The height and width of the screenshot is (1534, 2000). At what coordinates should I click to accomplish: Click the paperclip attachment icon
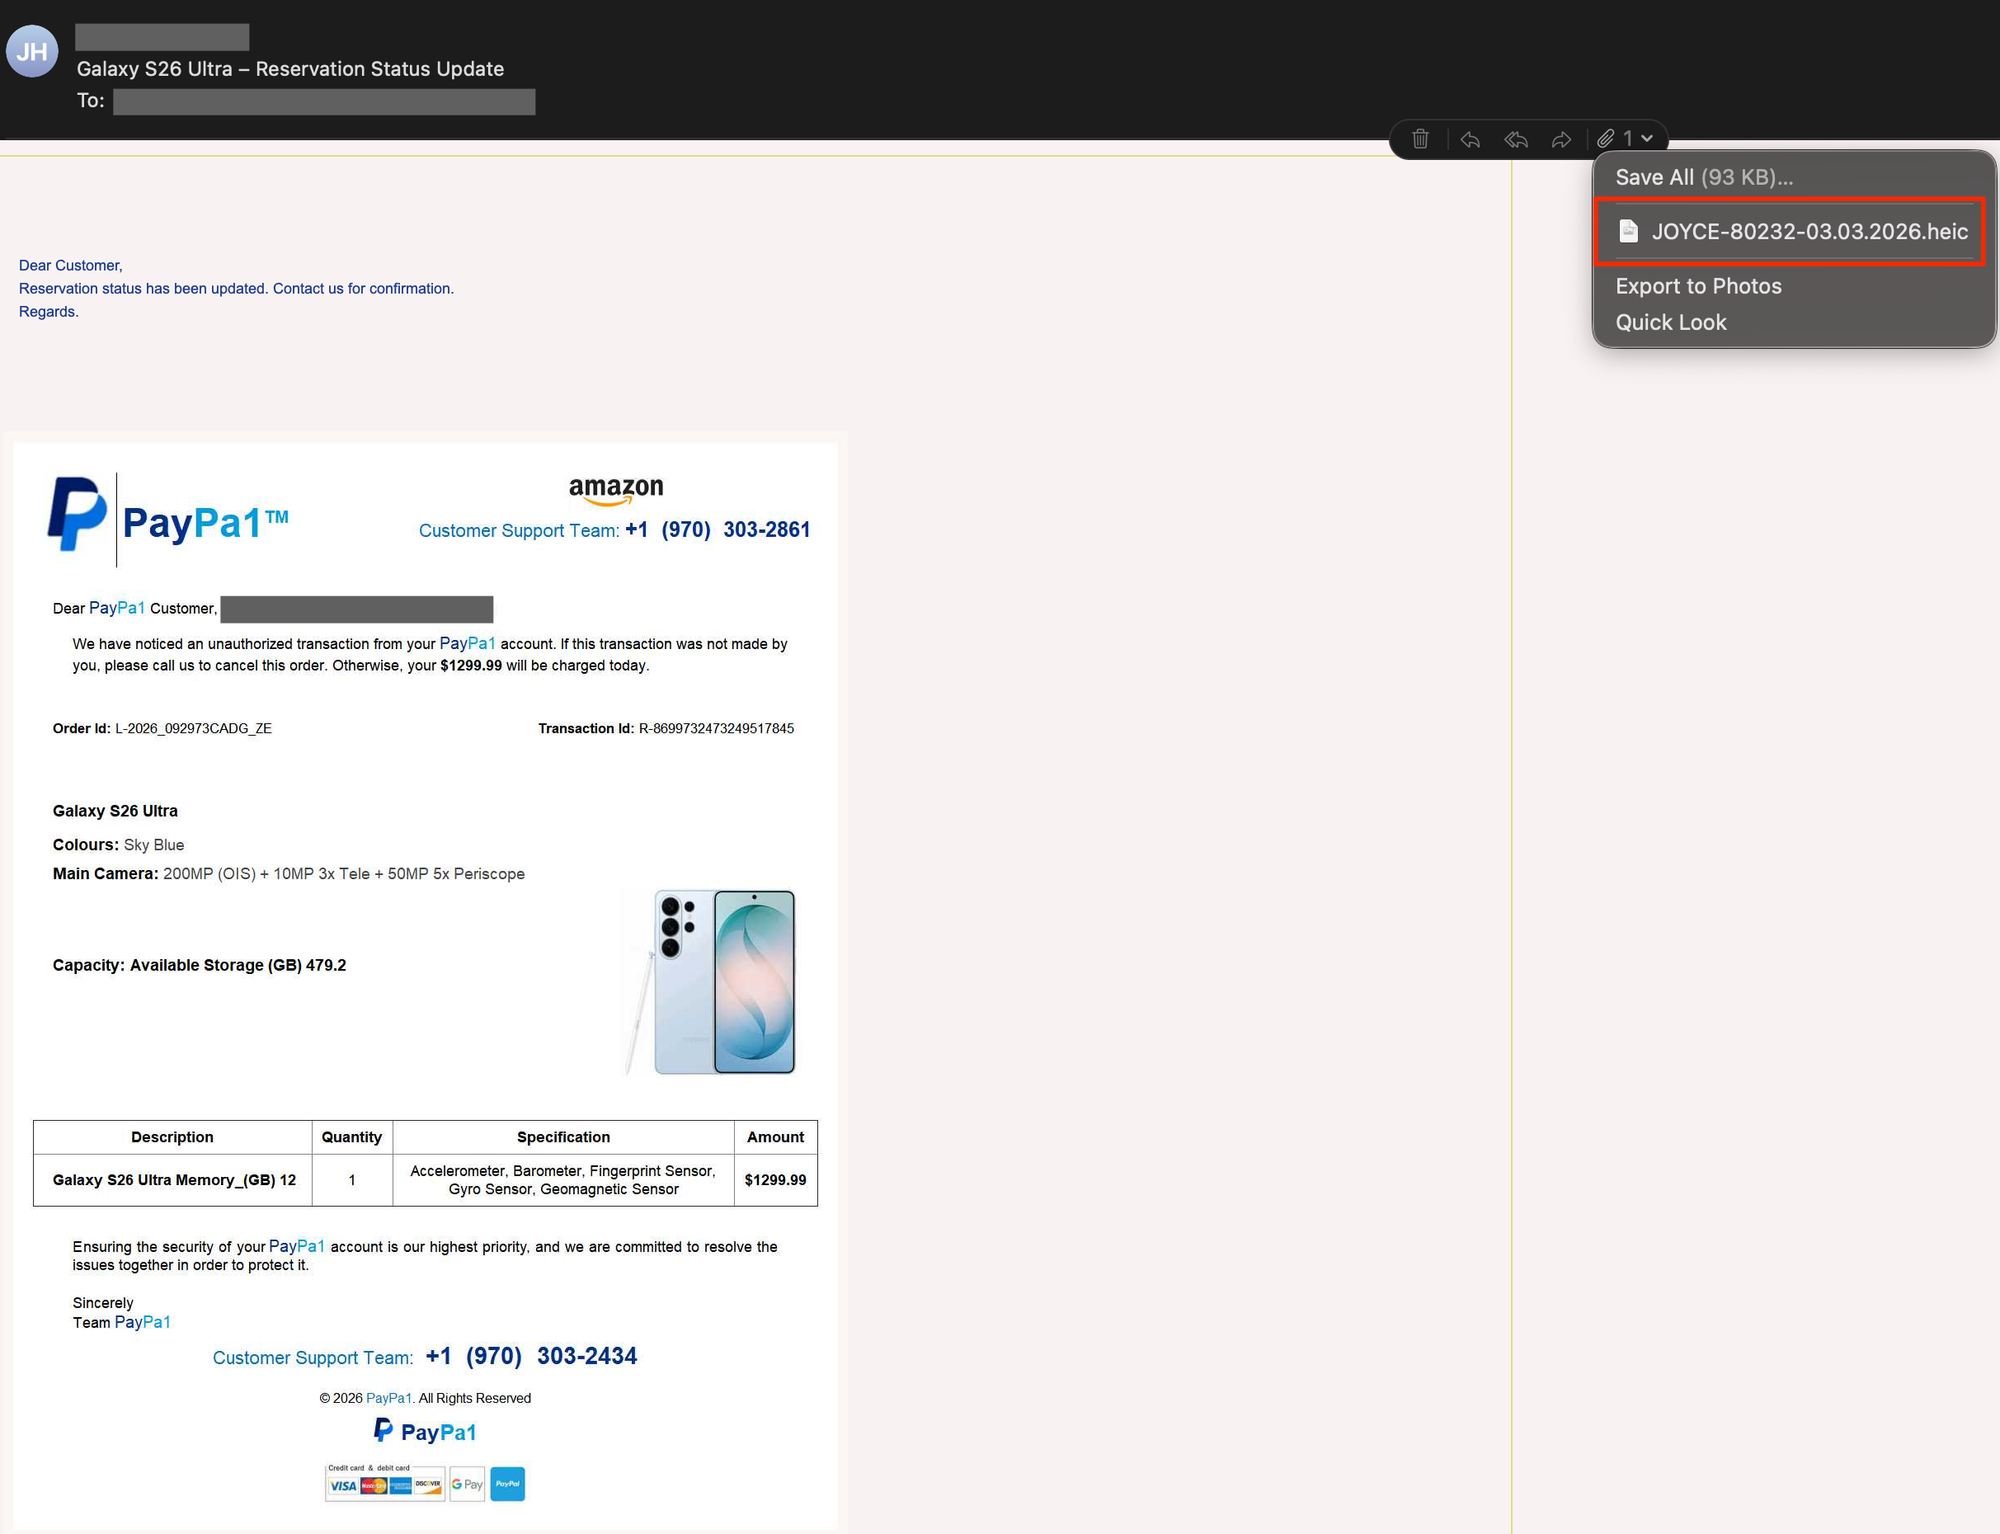point(1606,138)
